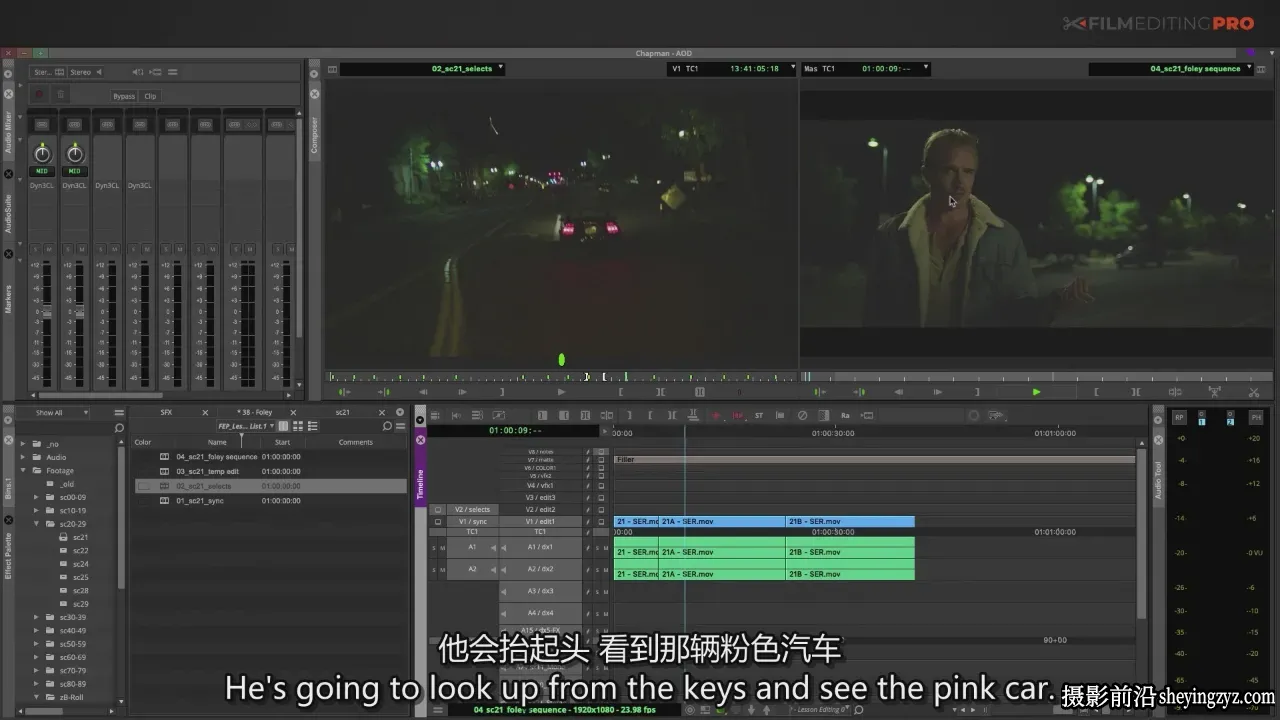Switch to the SFX bin tab
The image size is (1280, 720).
[166, 412]
